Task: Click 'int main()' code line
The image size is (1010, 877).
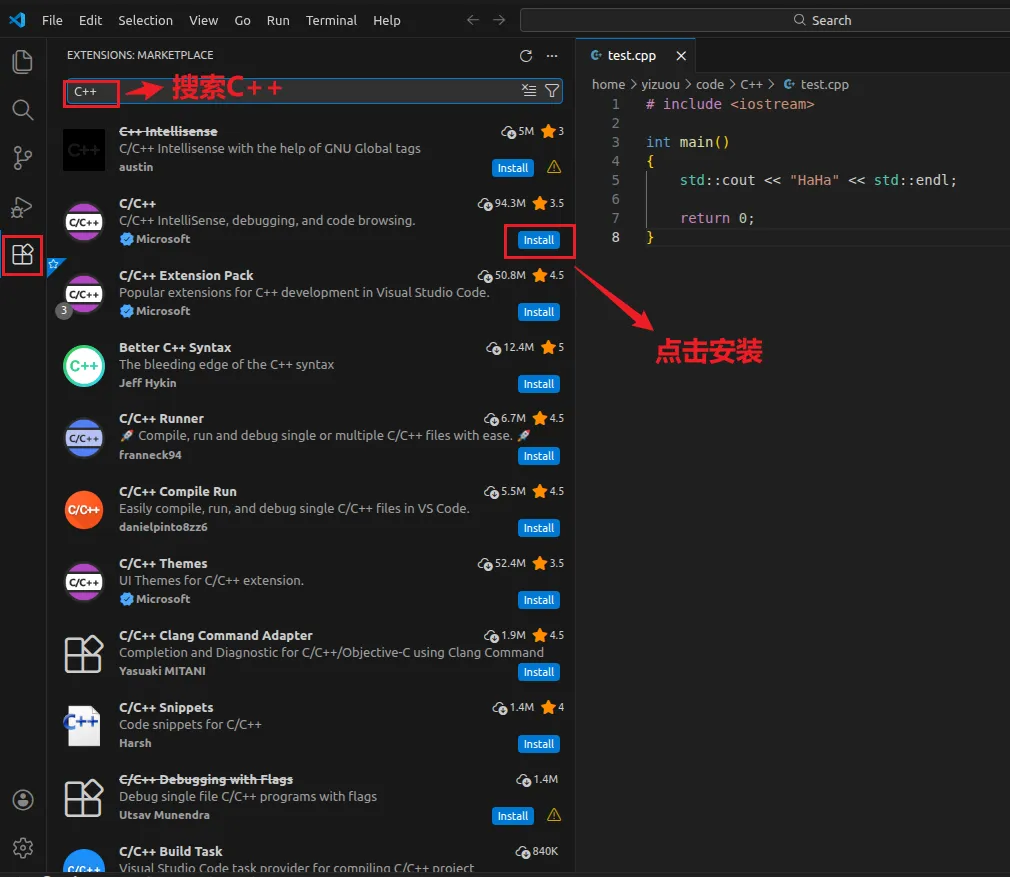Action: [687, 142]
